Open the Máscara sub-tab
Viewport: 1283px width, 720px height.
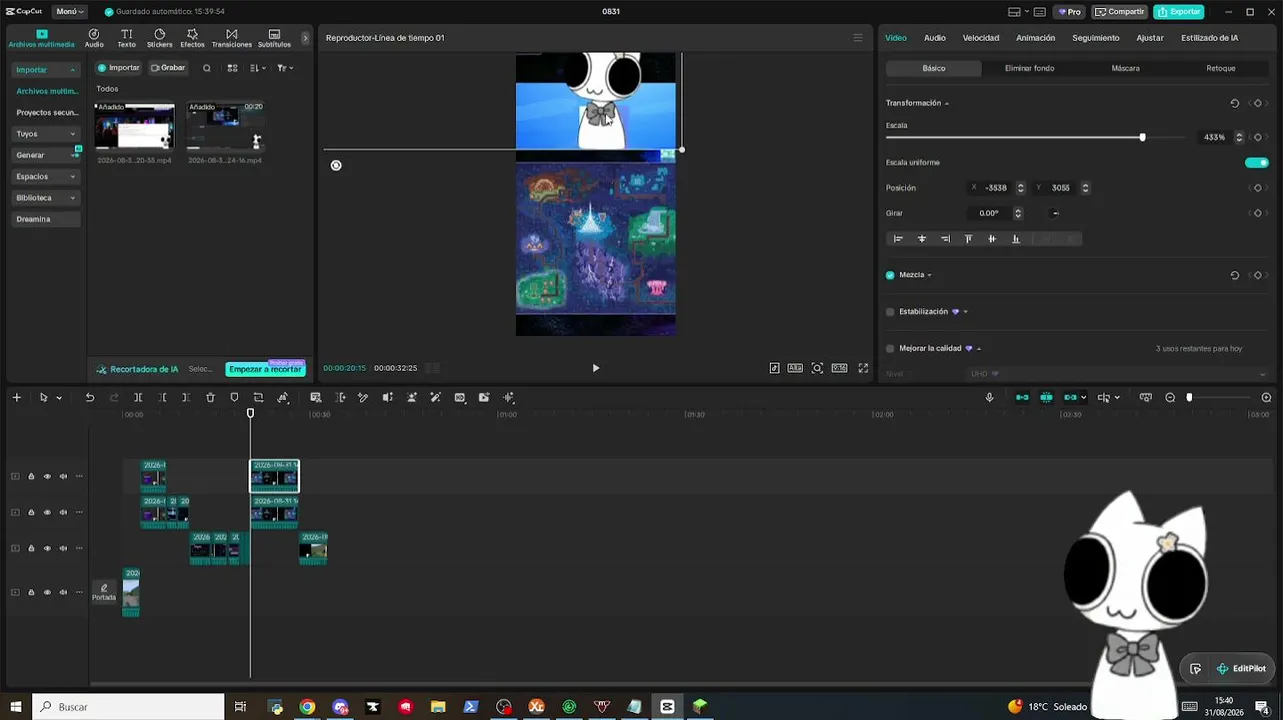click(x=1125, y=68)
